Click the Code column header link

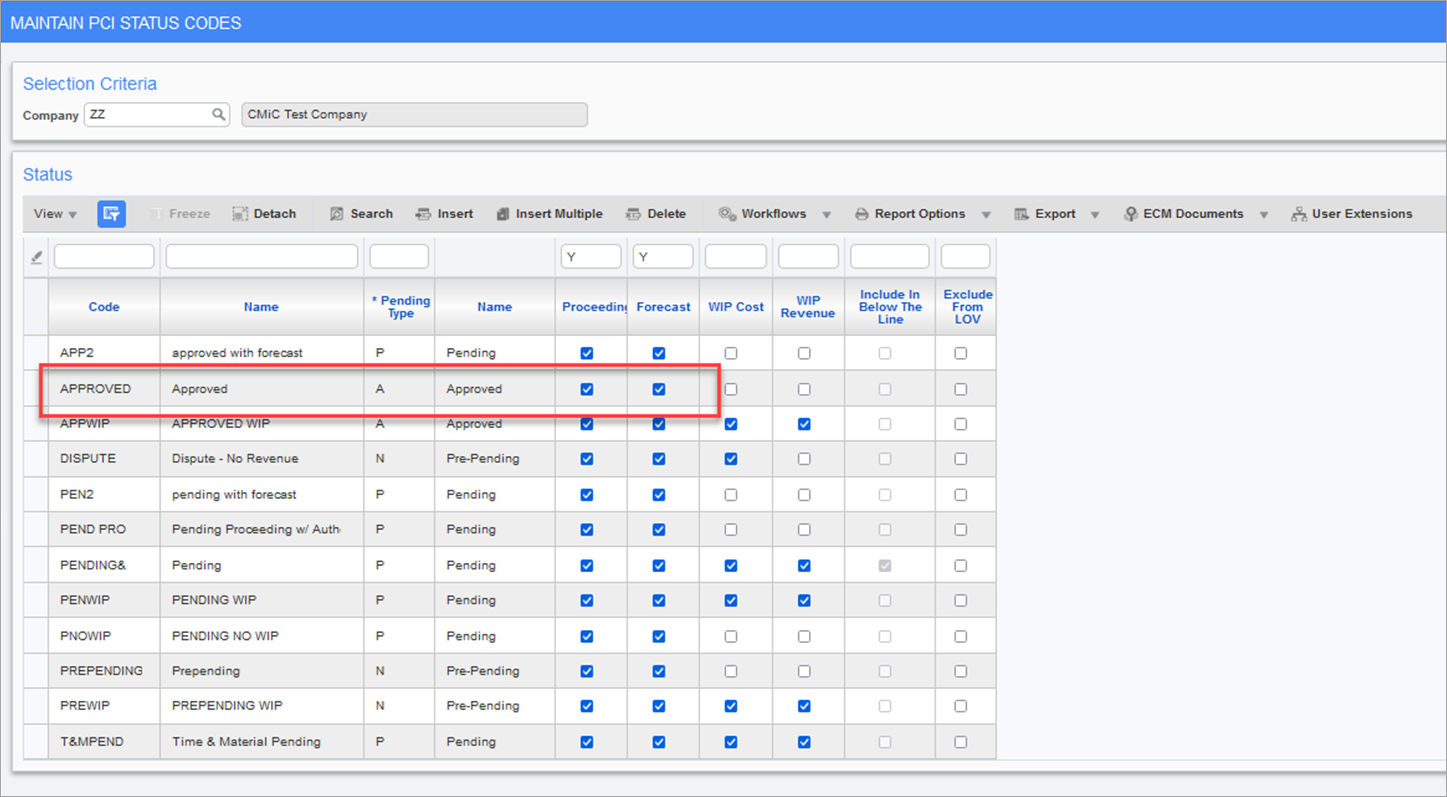pos(104,307)
